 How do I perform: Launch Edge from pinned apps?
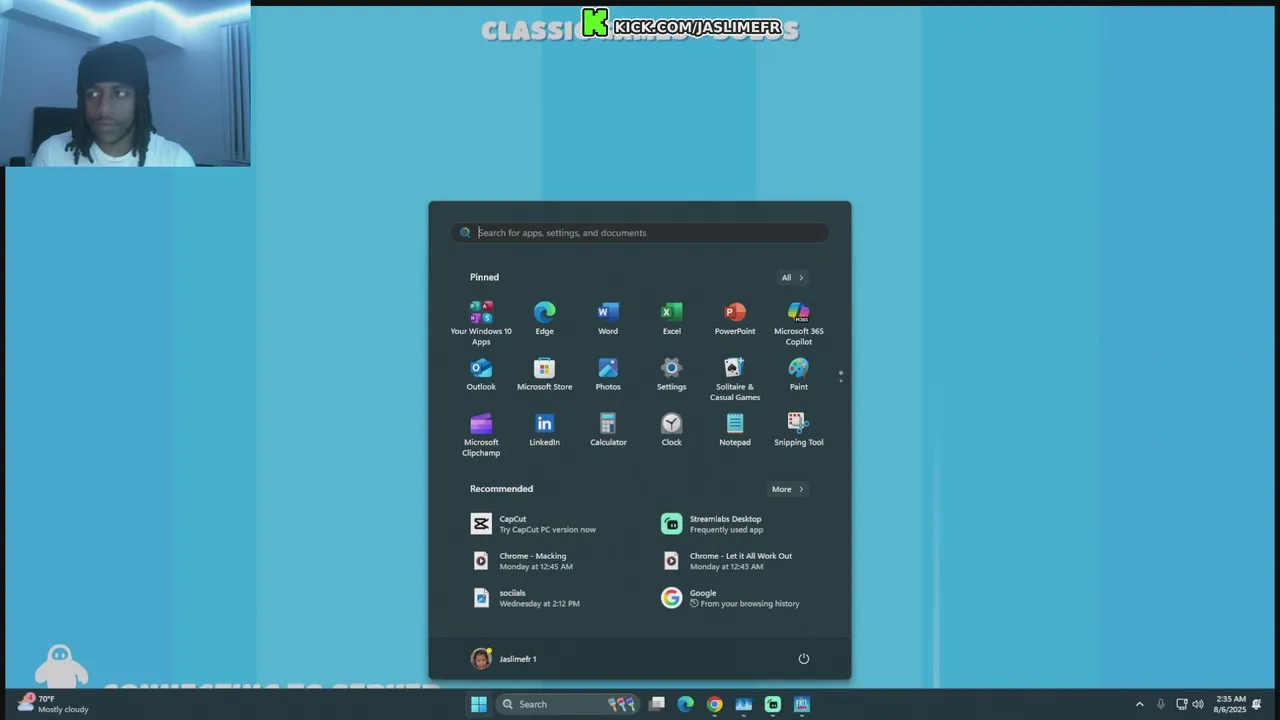[x=544, y=319]
